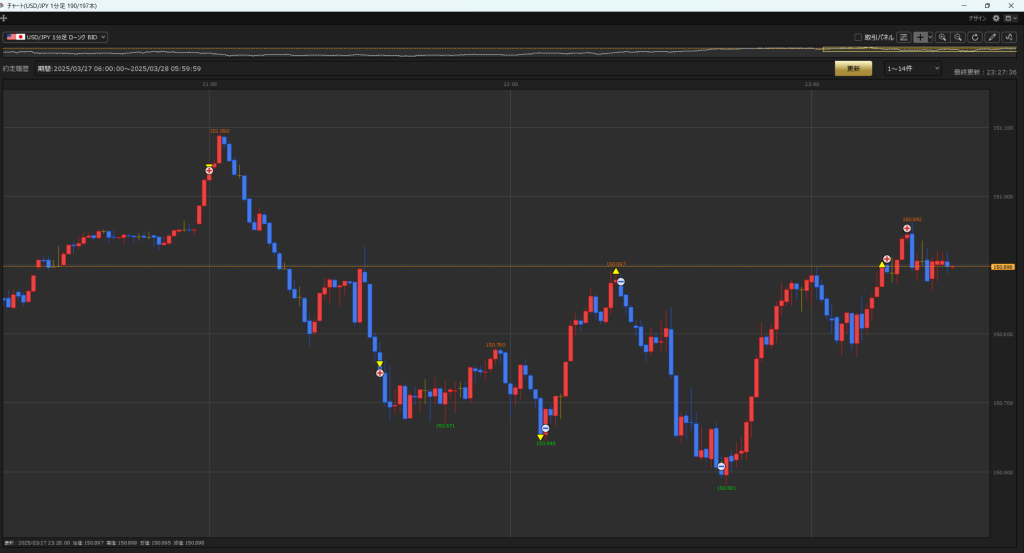Viewport: 1024px width, 553px height.
Task: Click the 約定履歴 label
Action: click(16, 69)
